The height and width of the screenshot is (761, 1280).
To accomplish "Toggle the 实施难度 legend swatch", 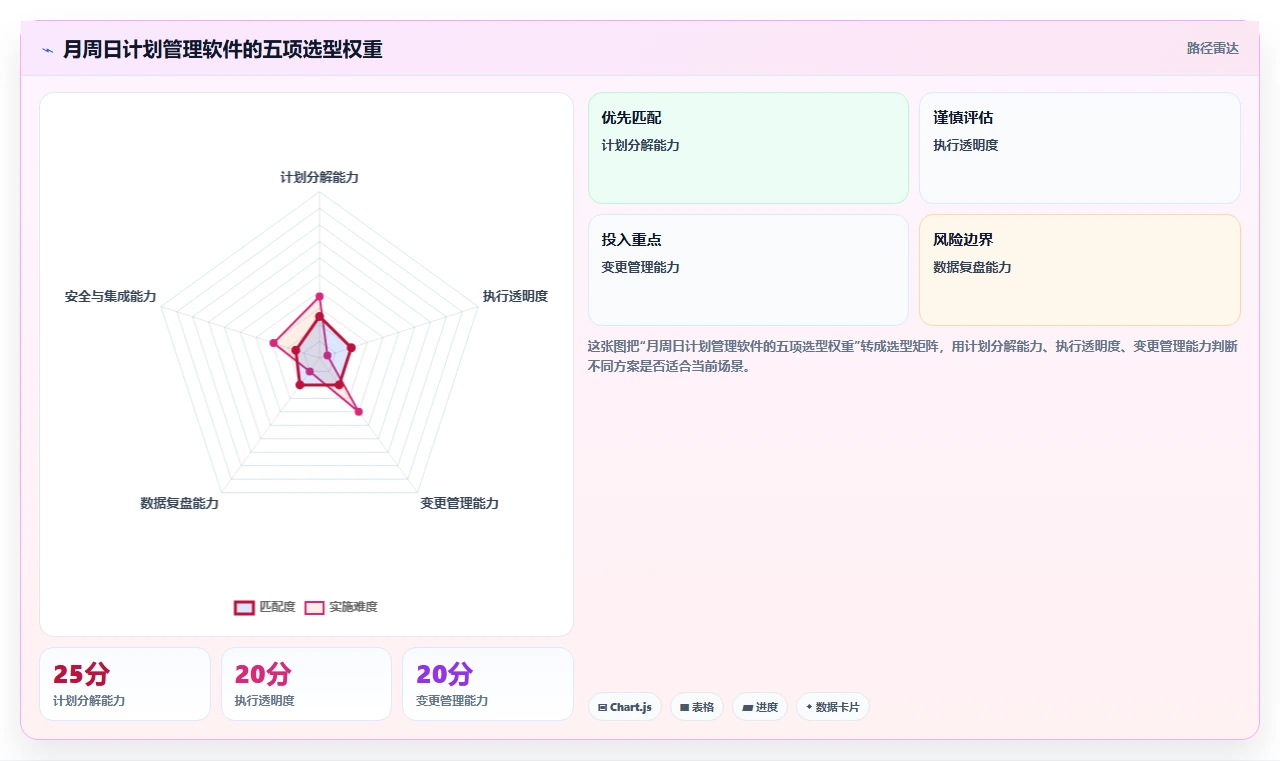I will click(x=314, y=607).
